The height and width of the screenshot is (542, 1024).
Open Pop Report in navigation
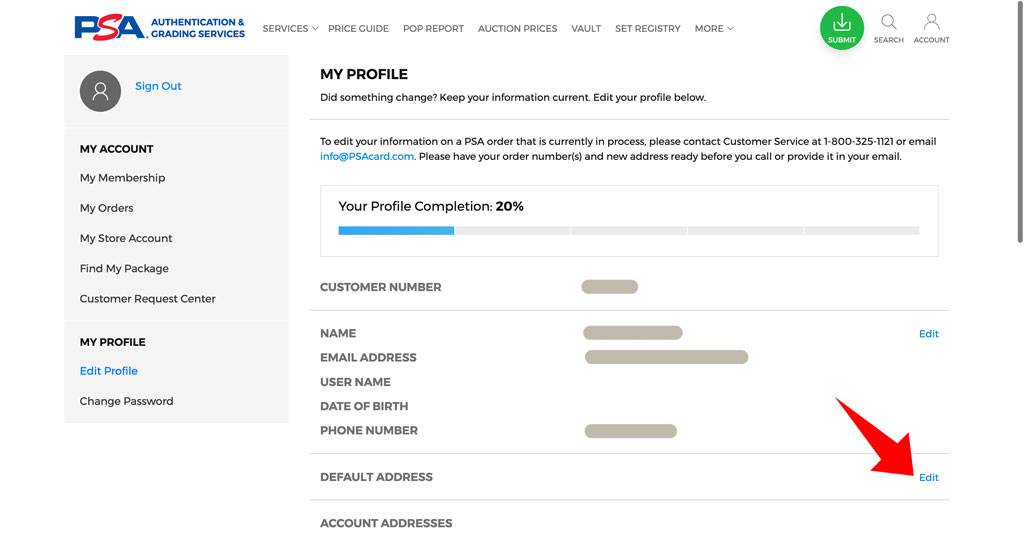pos(433,29)
